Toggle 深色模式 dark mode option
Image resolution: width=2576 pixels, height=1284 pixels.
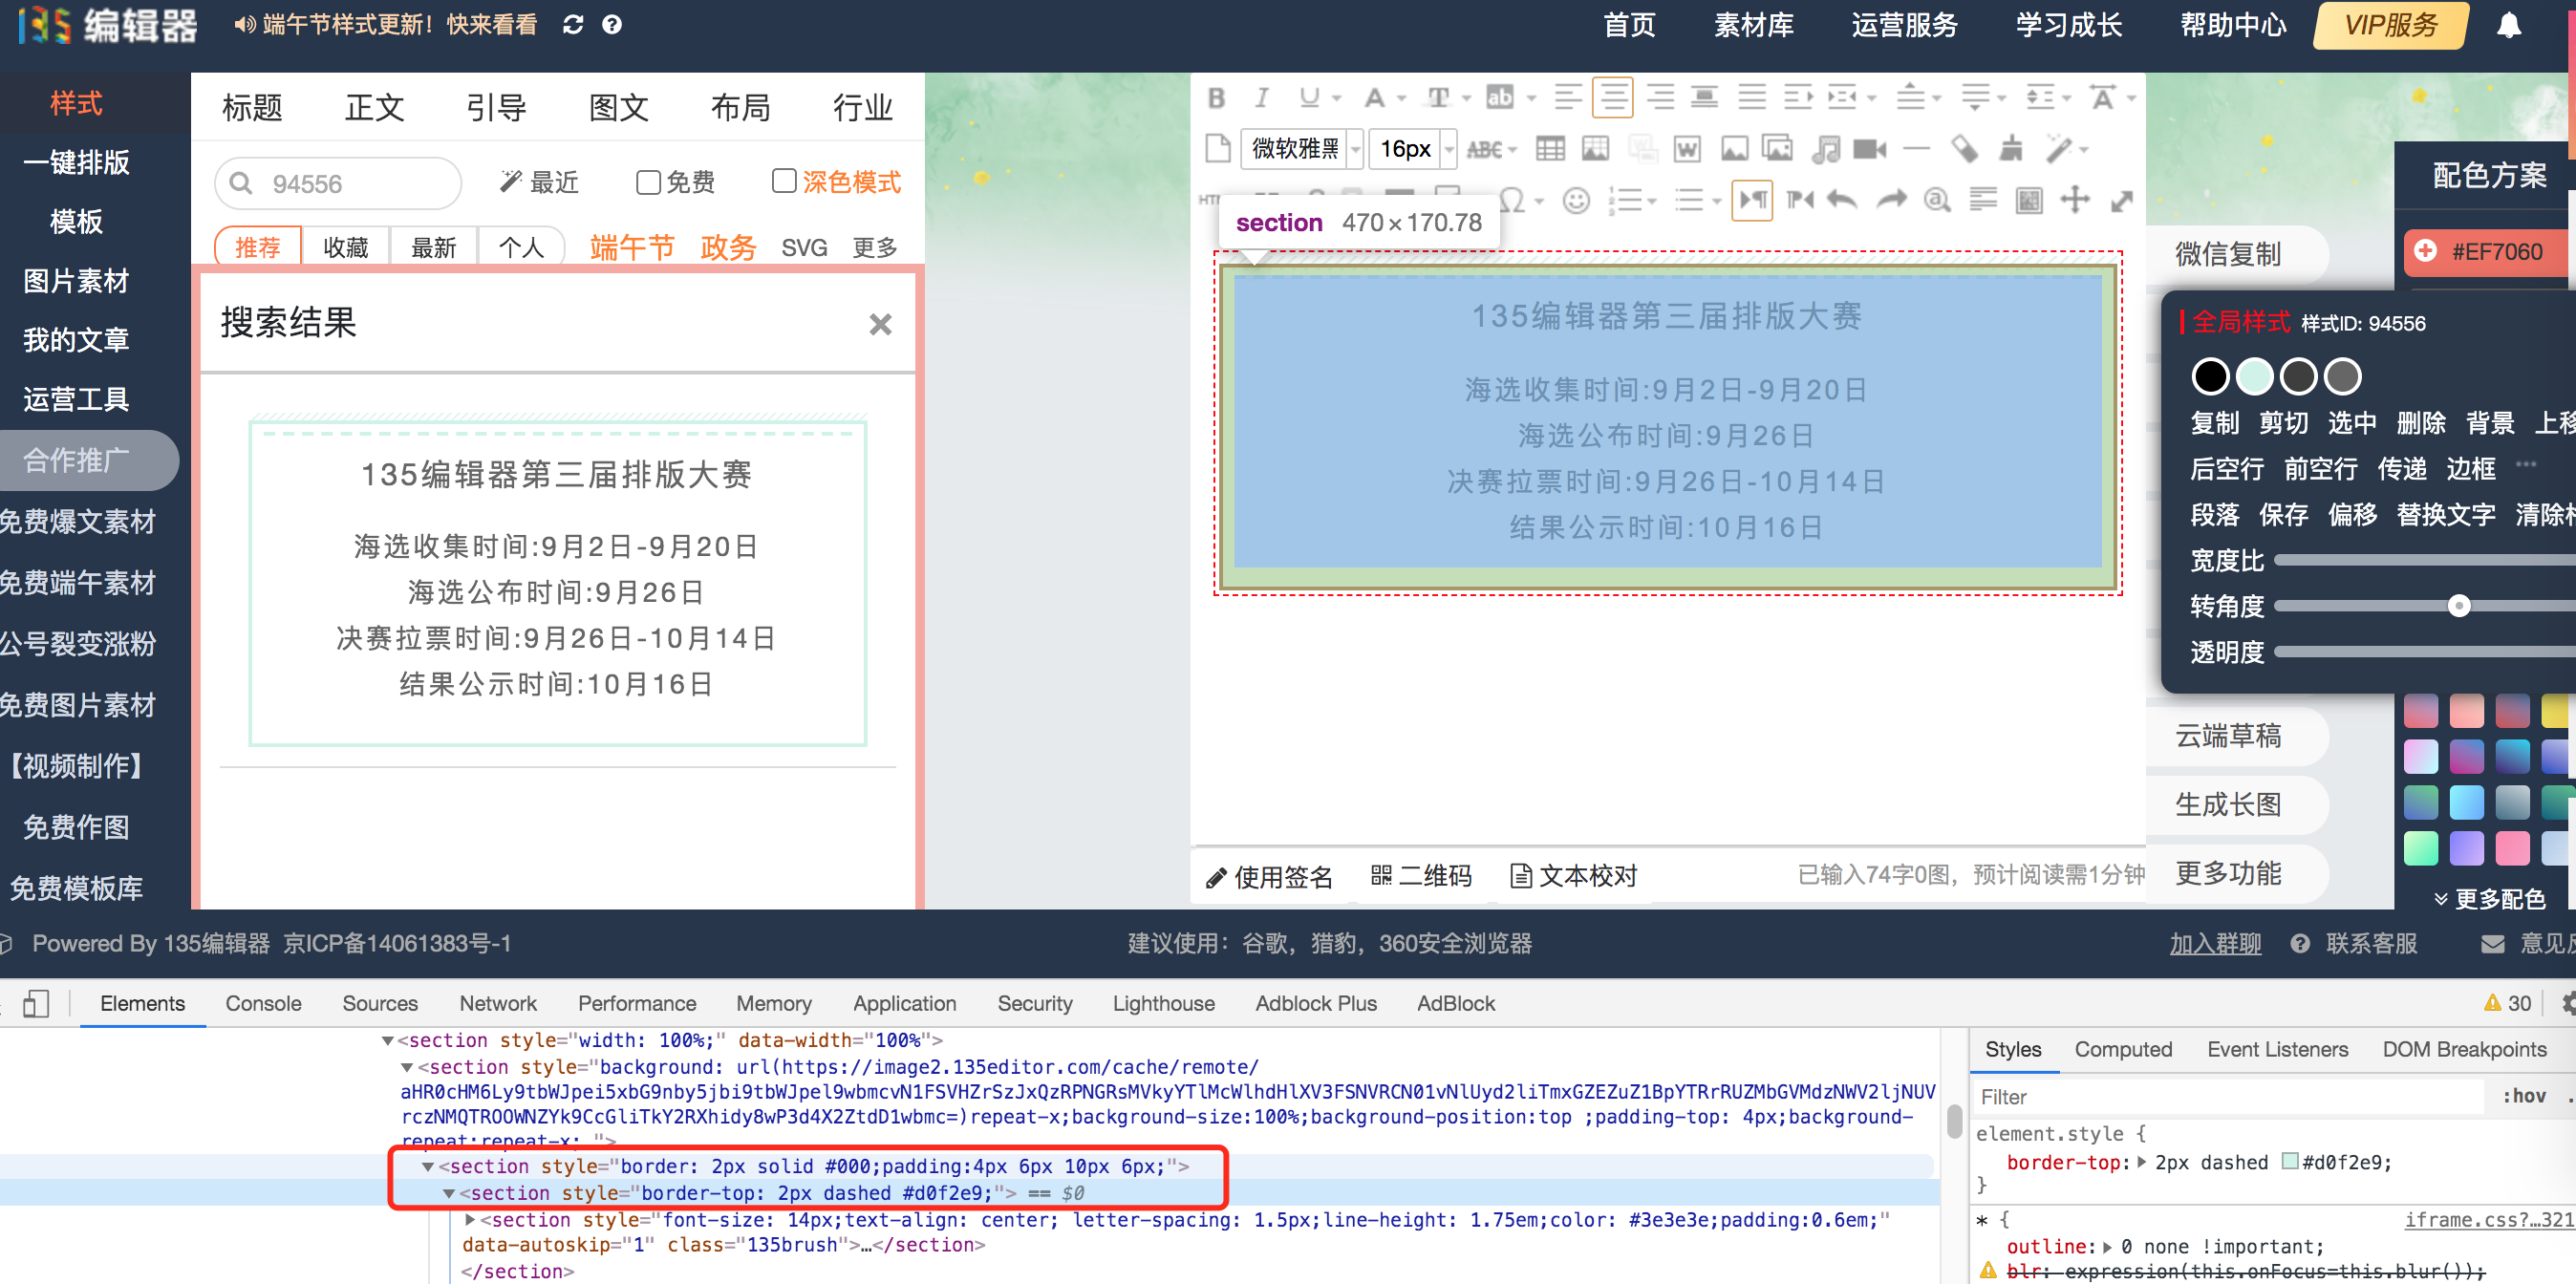click(x=784, y=182)
